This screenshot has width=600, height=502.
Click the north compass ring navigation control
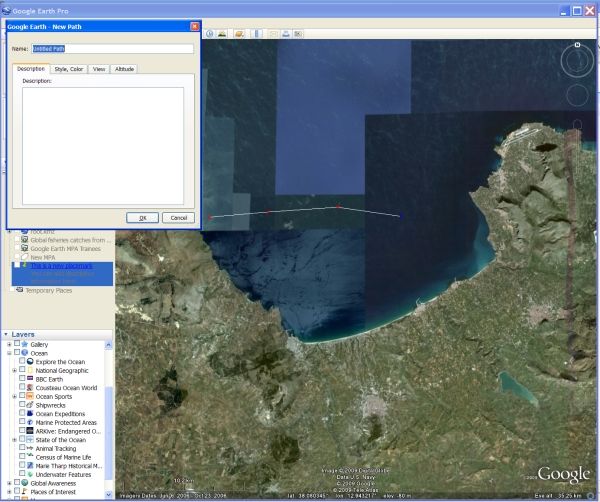pyautogui.click(x=577, y=60)
